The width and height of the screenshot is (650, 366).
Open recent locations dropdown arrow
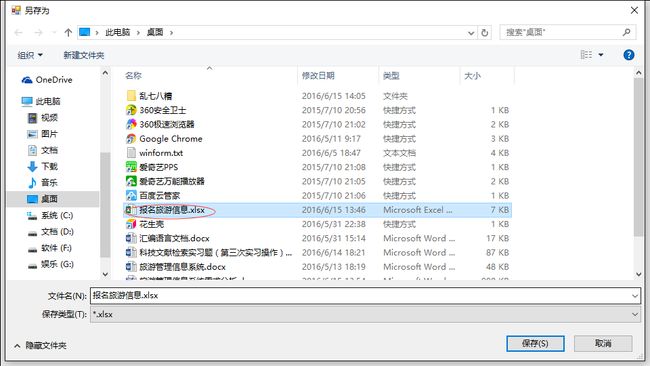(53, 32)
